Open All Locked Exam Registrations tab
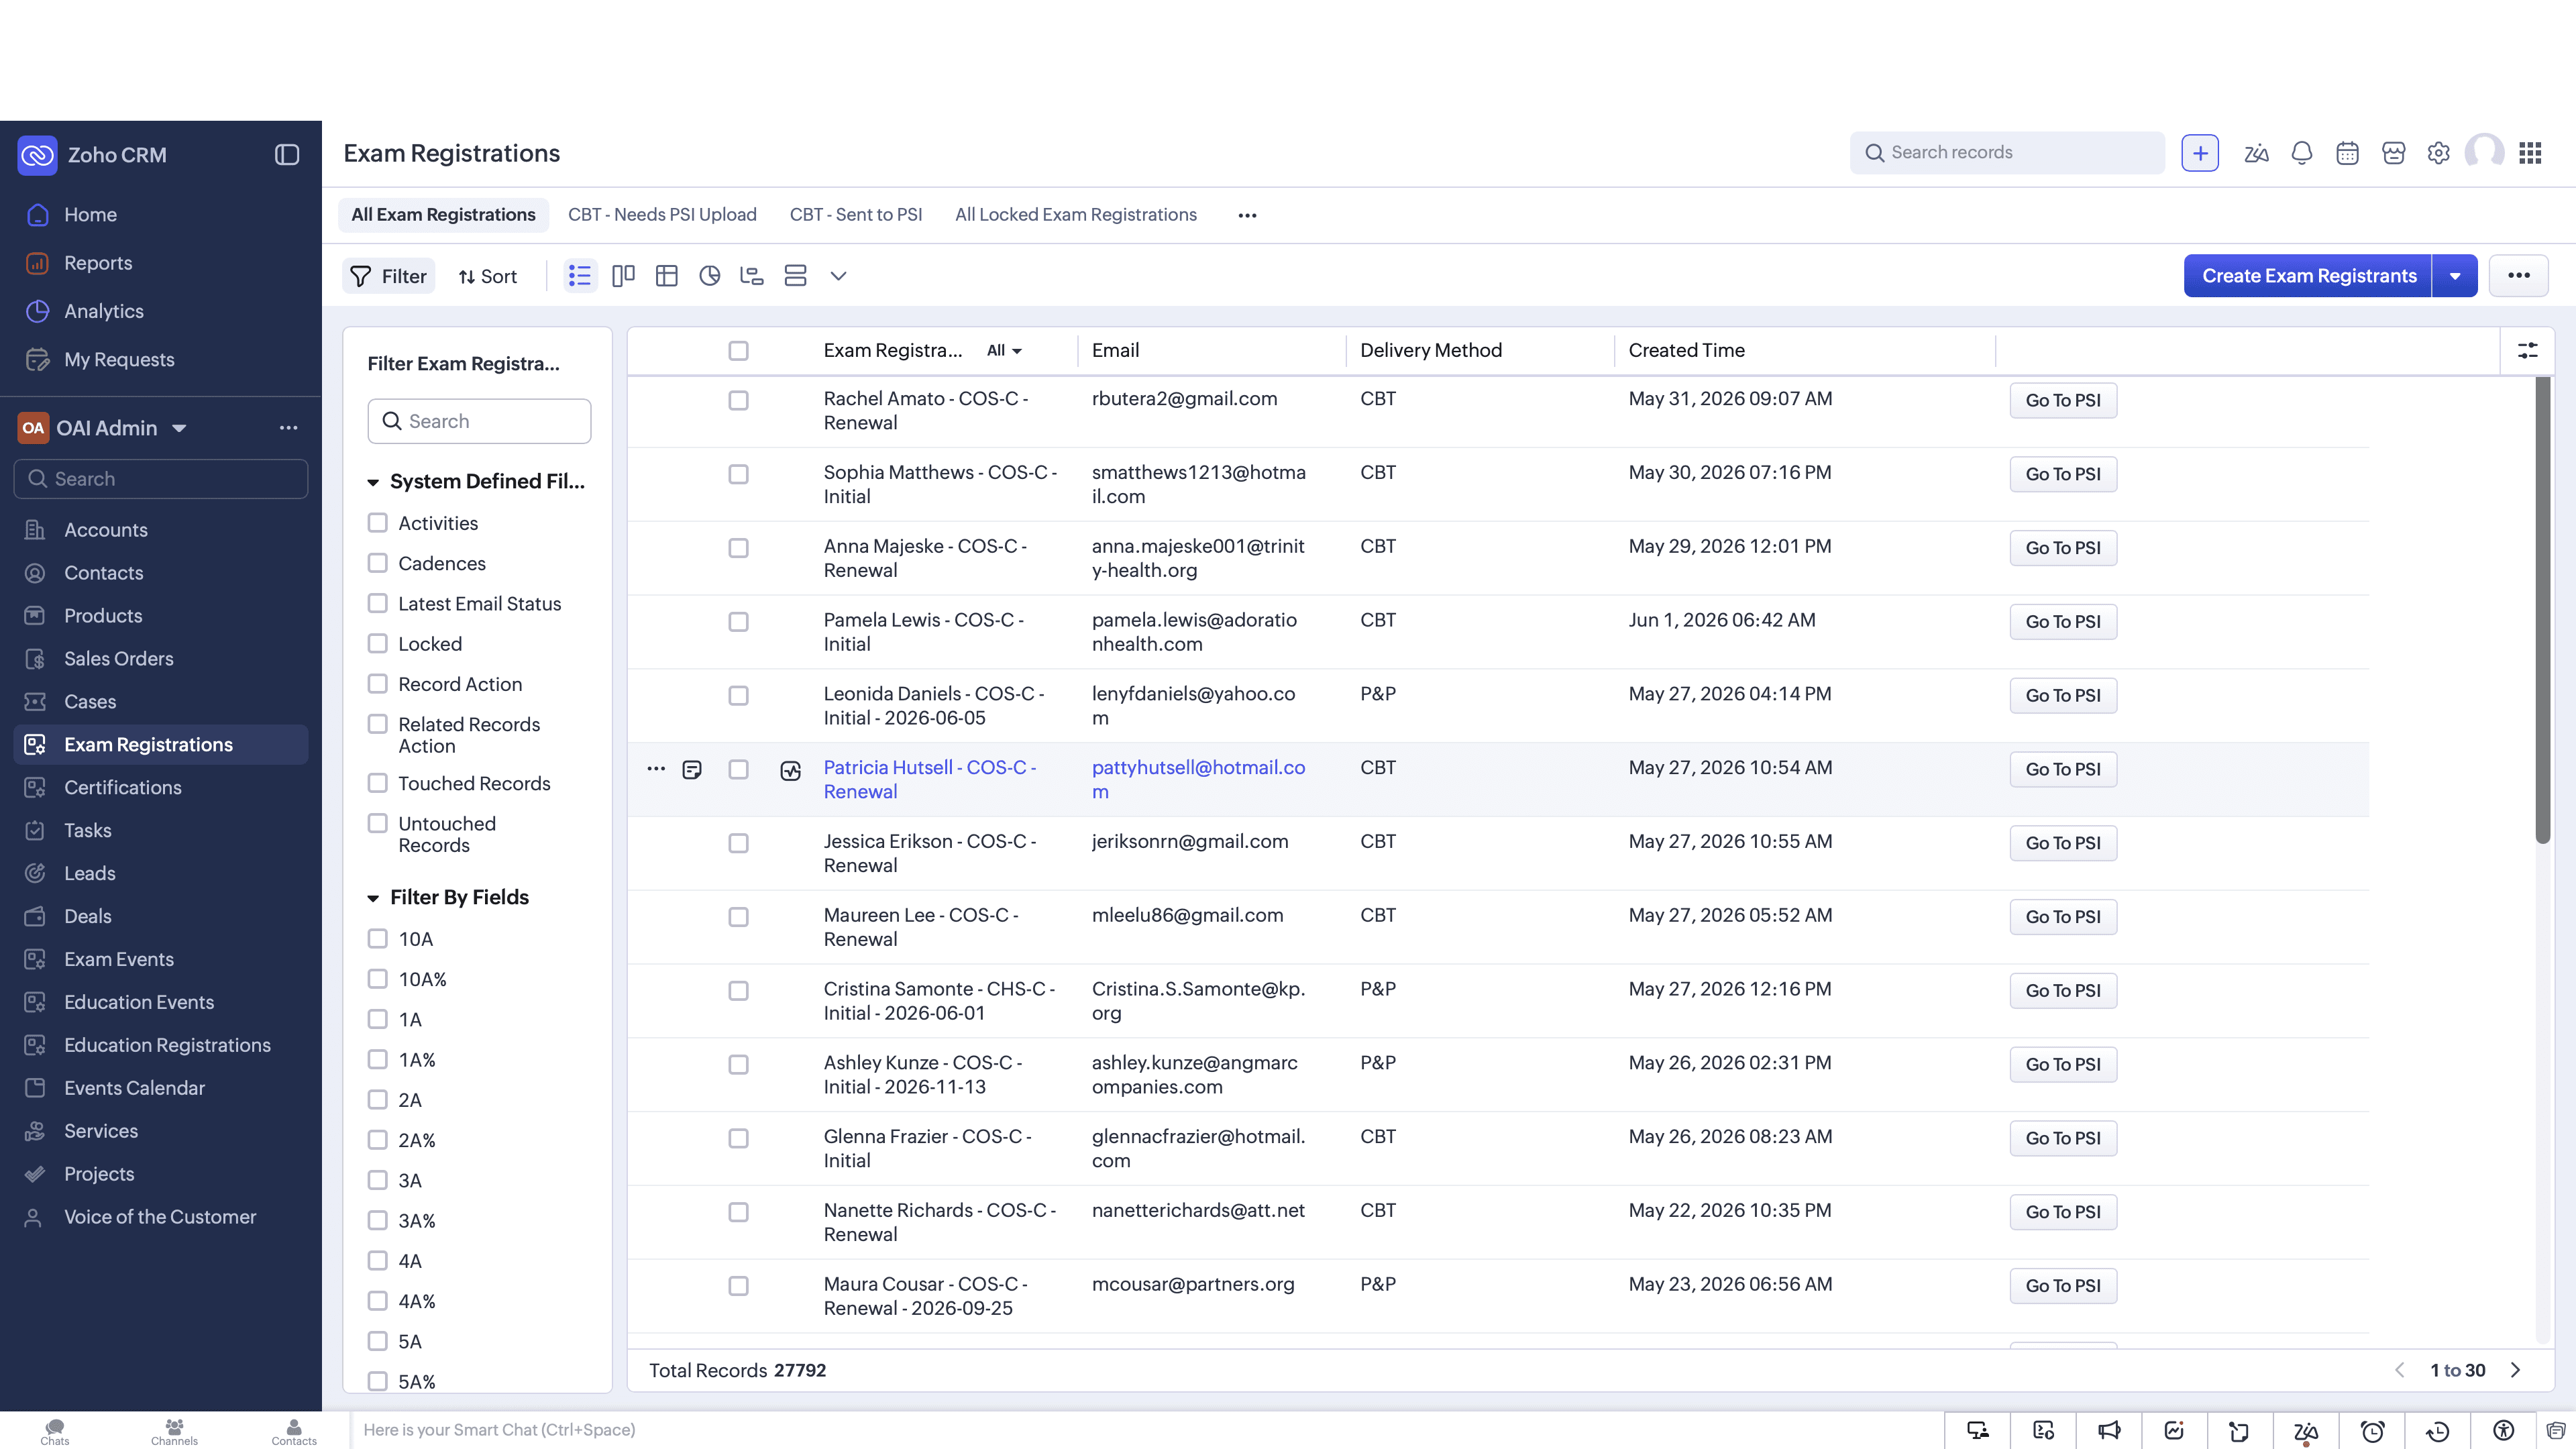This screenshot has height=1449, width=2576. [1076, 214]
